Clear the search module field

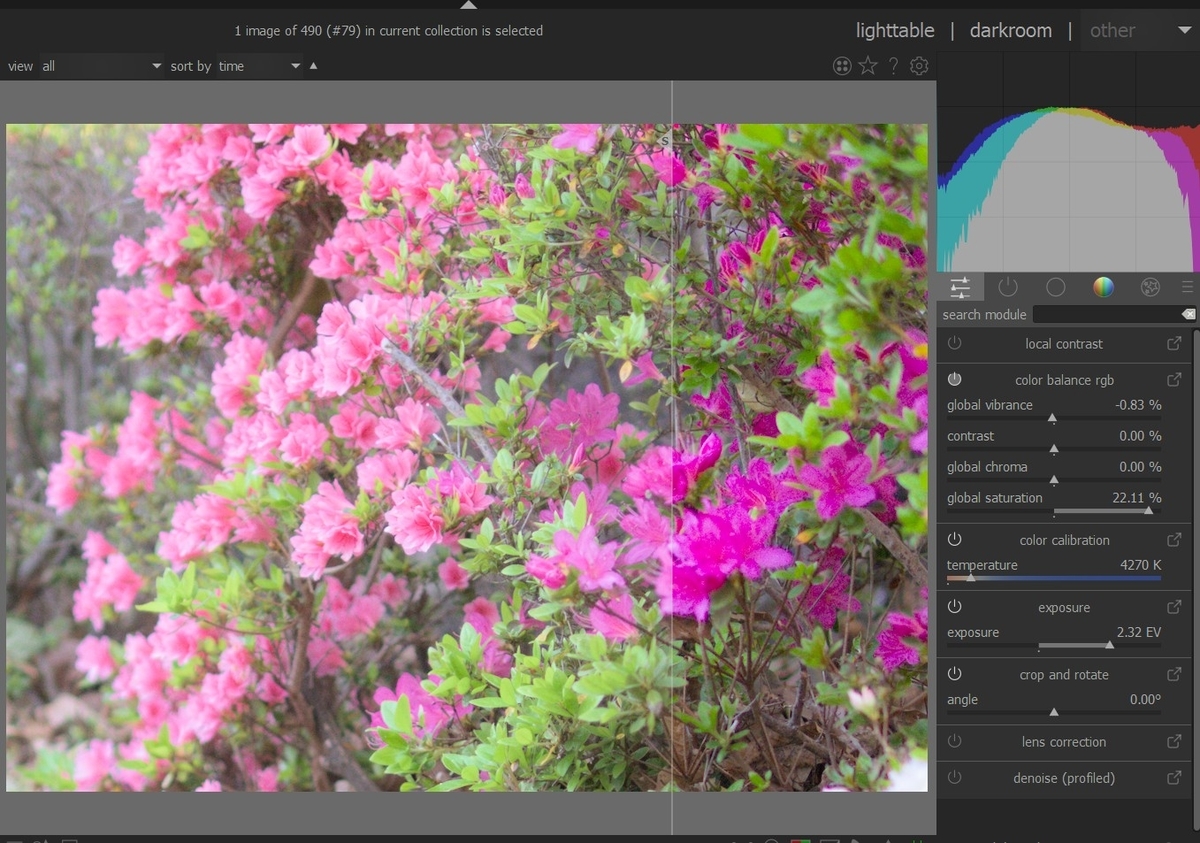pyautogui.click(x=1188, y=314)
